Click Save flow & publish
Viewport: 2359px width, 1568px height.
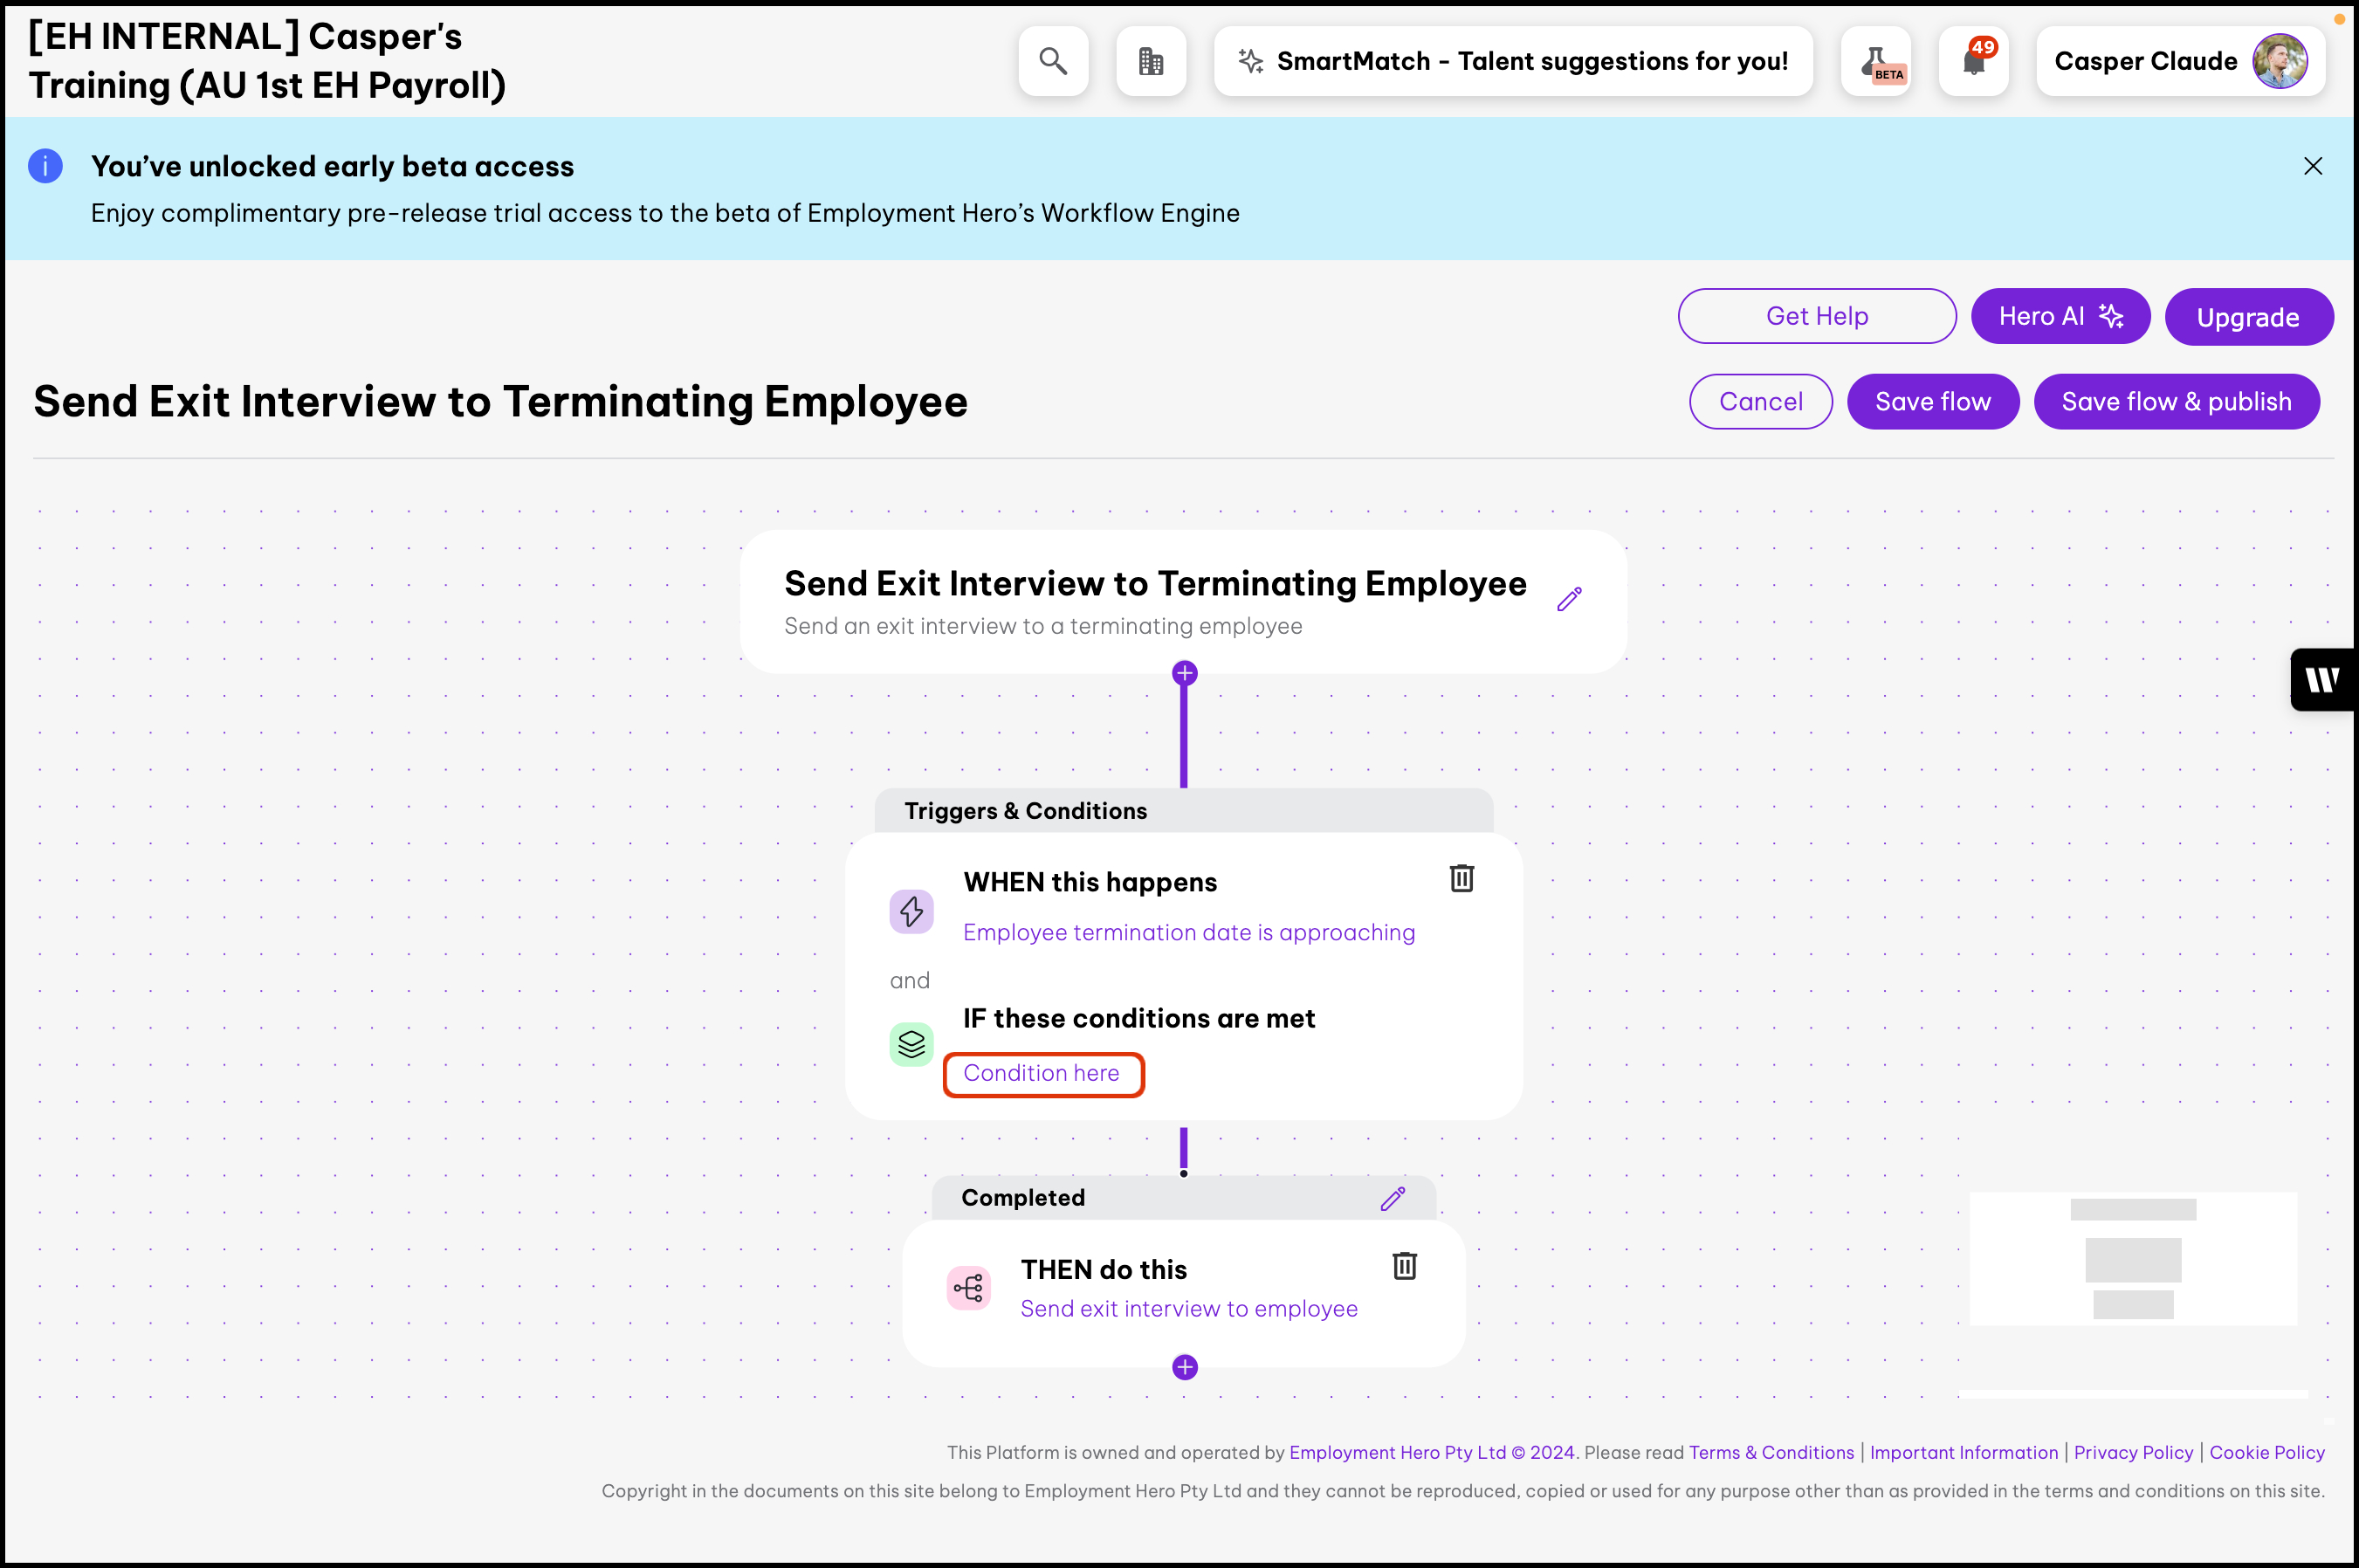point(2176,402)
